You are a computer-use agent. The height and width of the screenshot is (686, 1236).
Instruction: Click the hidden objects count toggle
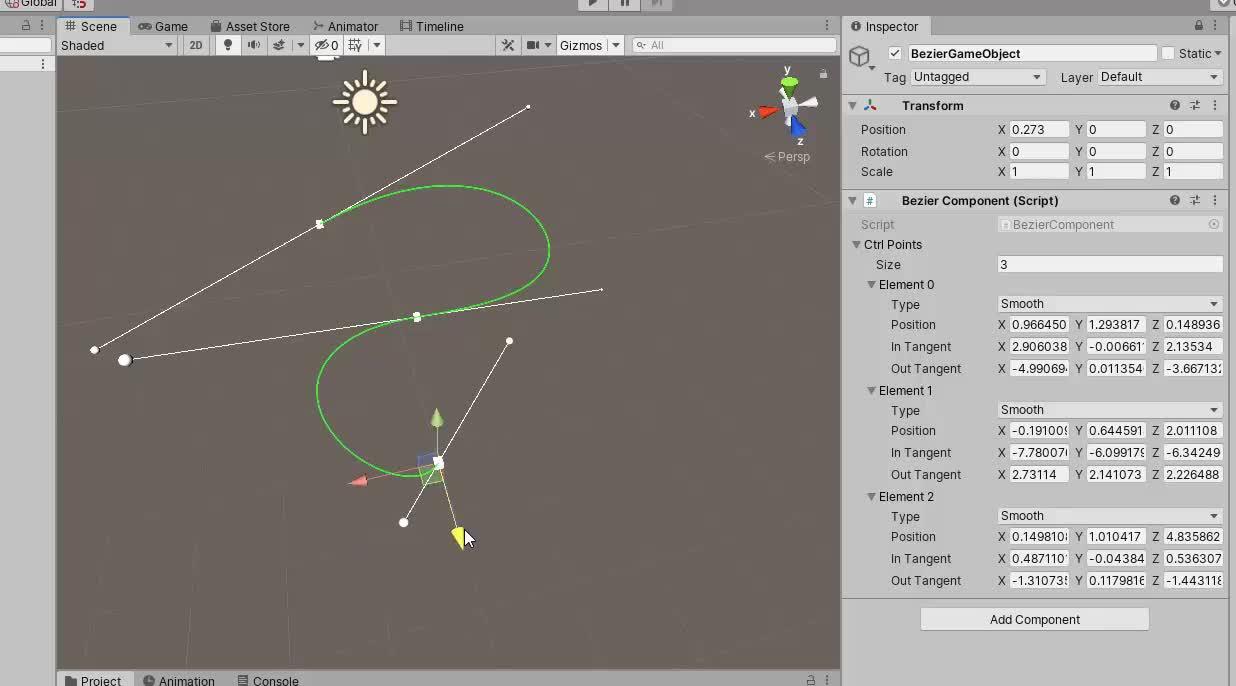point(327,45)
